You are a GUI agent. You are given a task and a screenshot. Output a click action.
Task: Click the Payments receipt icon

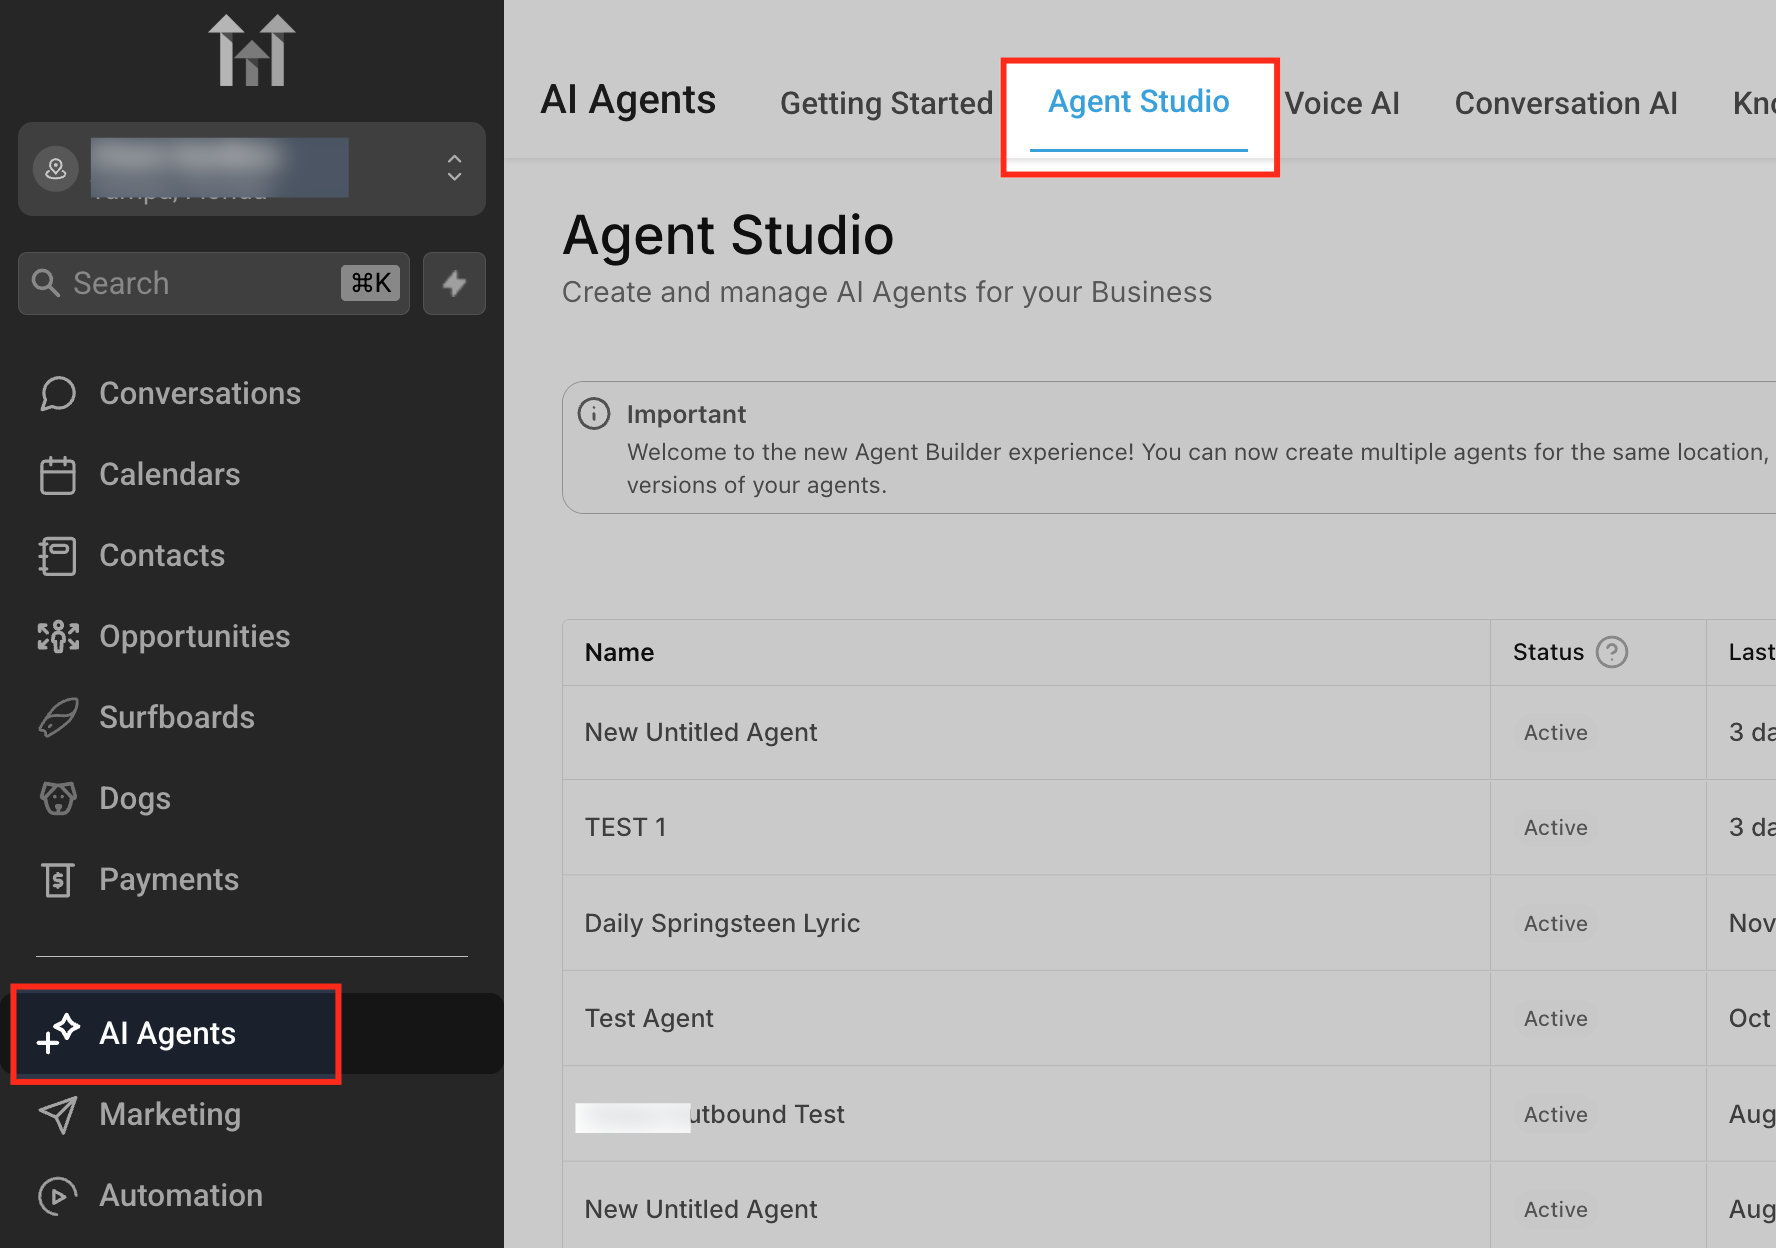58,880
